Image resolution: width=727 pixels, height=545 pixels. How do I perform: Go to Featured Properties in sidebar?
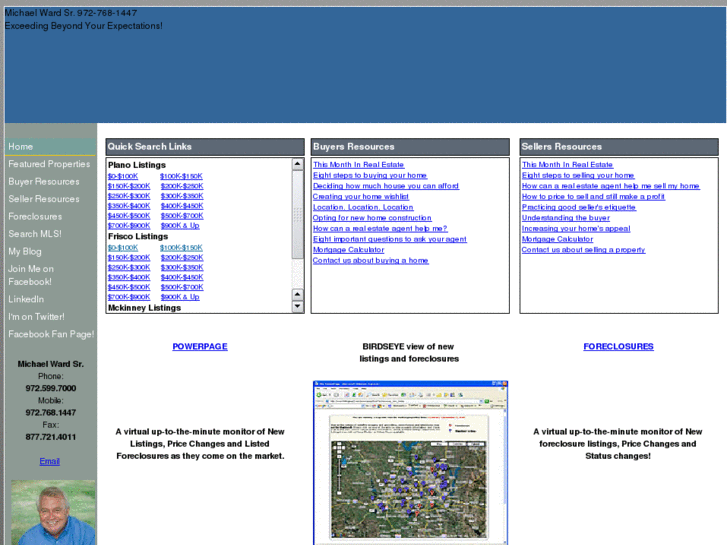[x=49, y=164]
